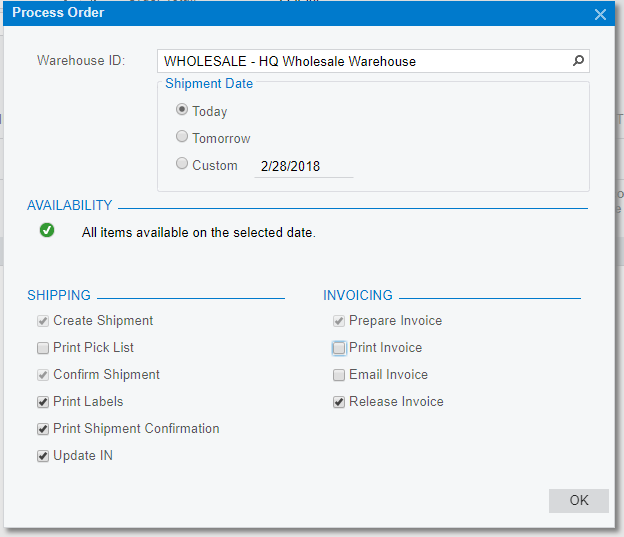Enable the Print Pick List checkbox
624x537 pixels.
pyautogui.click(x=43, y=348)
